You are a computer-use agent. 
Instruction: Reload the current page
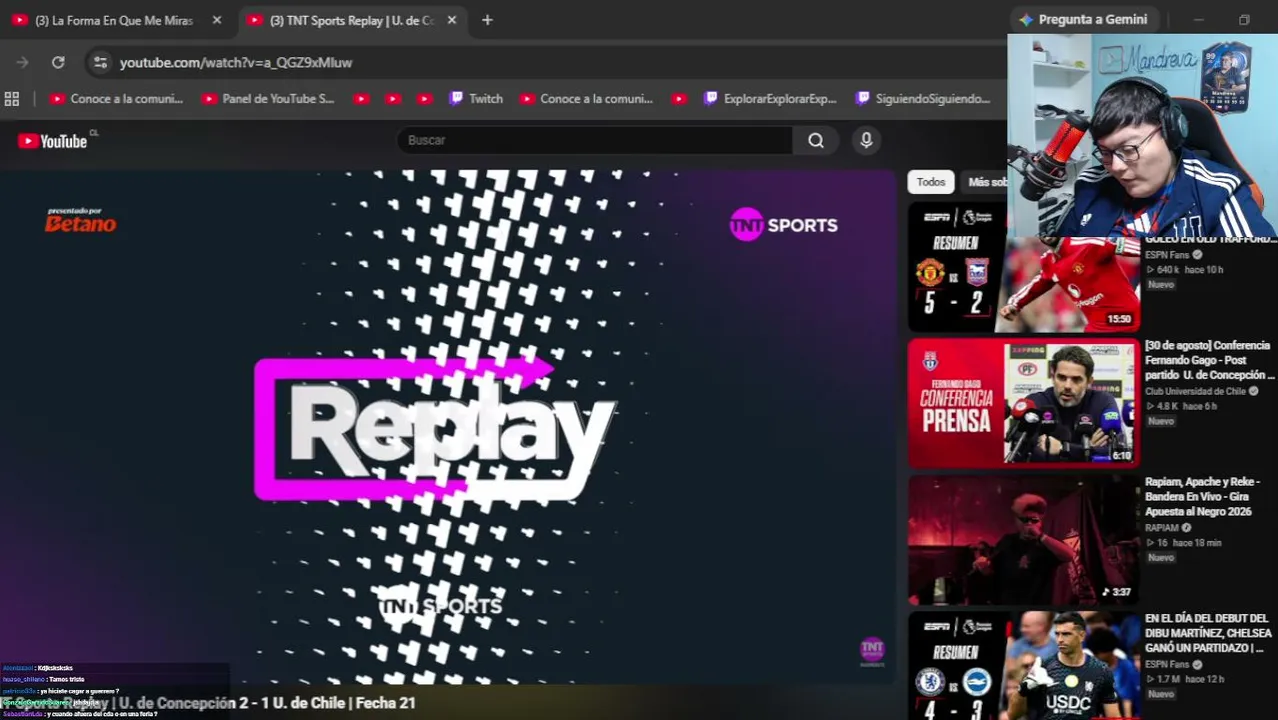click(58, 62)
